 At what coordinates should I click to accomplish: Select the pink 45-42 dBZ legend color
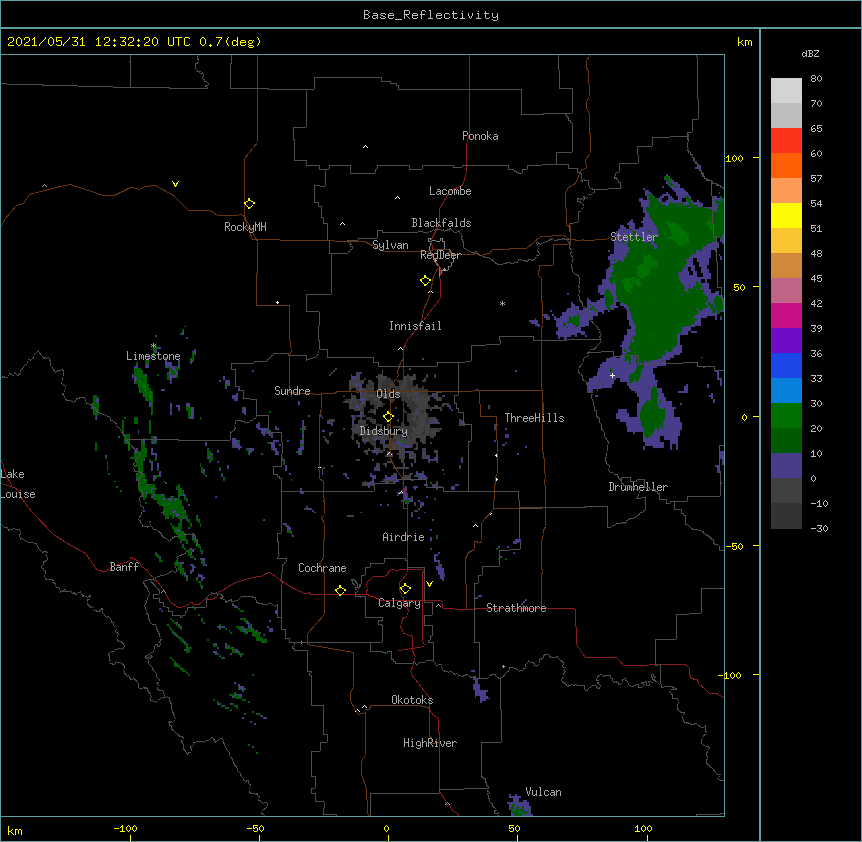click(786, 290)
